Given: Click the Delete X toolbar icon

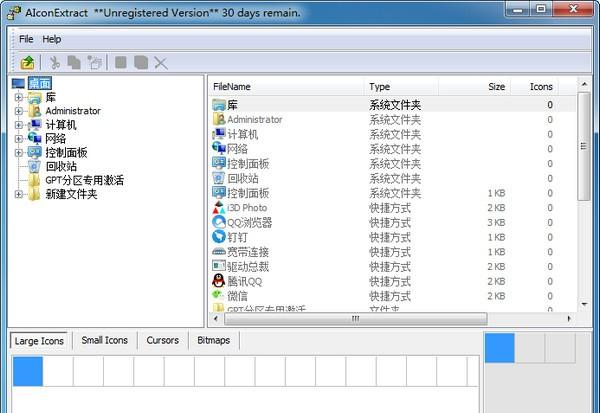Looking at the screenshot, I should tap(161, 63).
